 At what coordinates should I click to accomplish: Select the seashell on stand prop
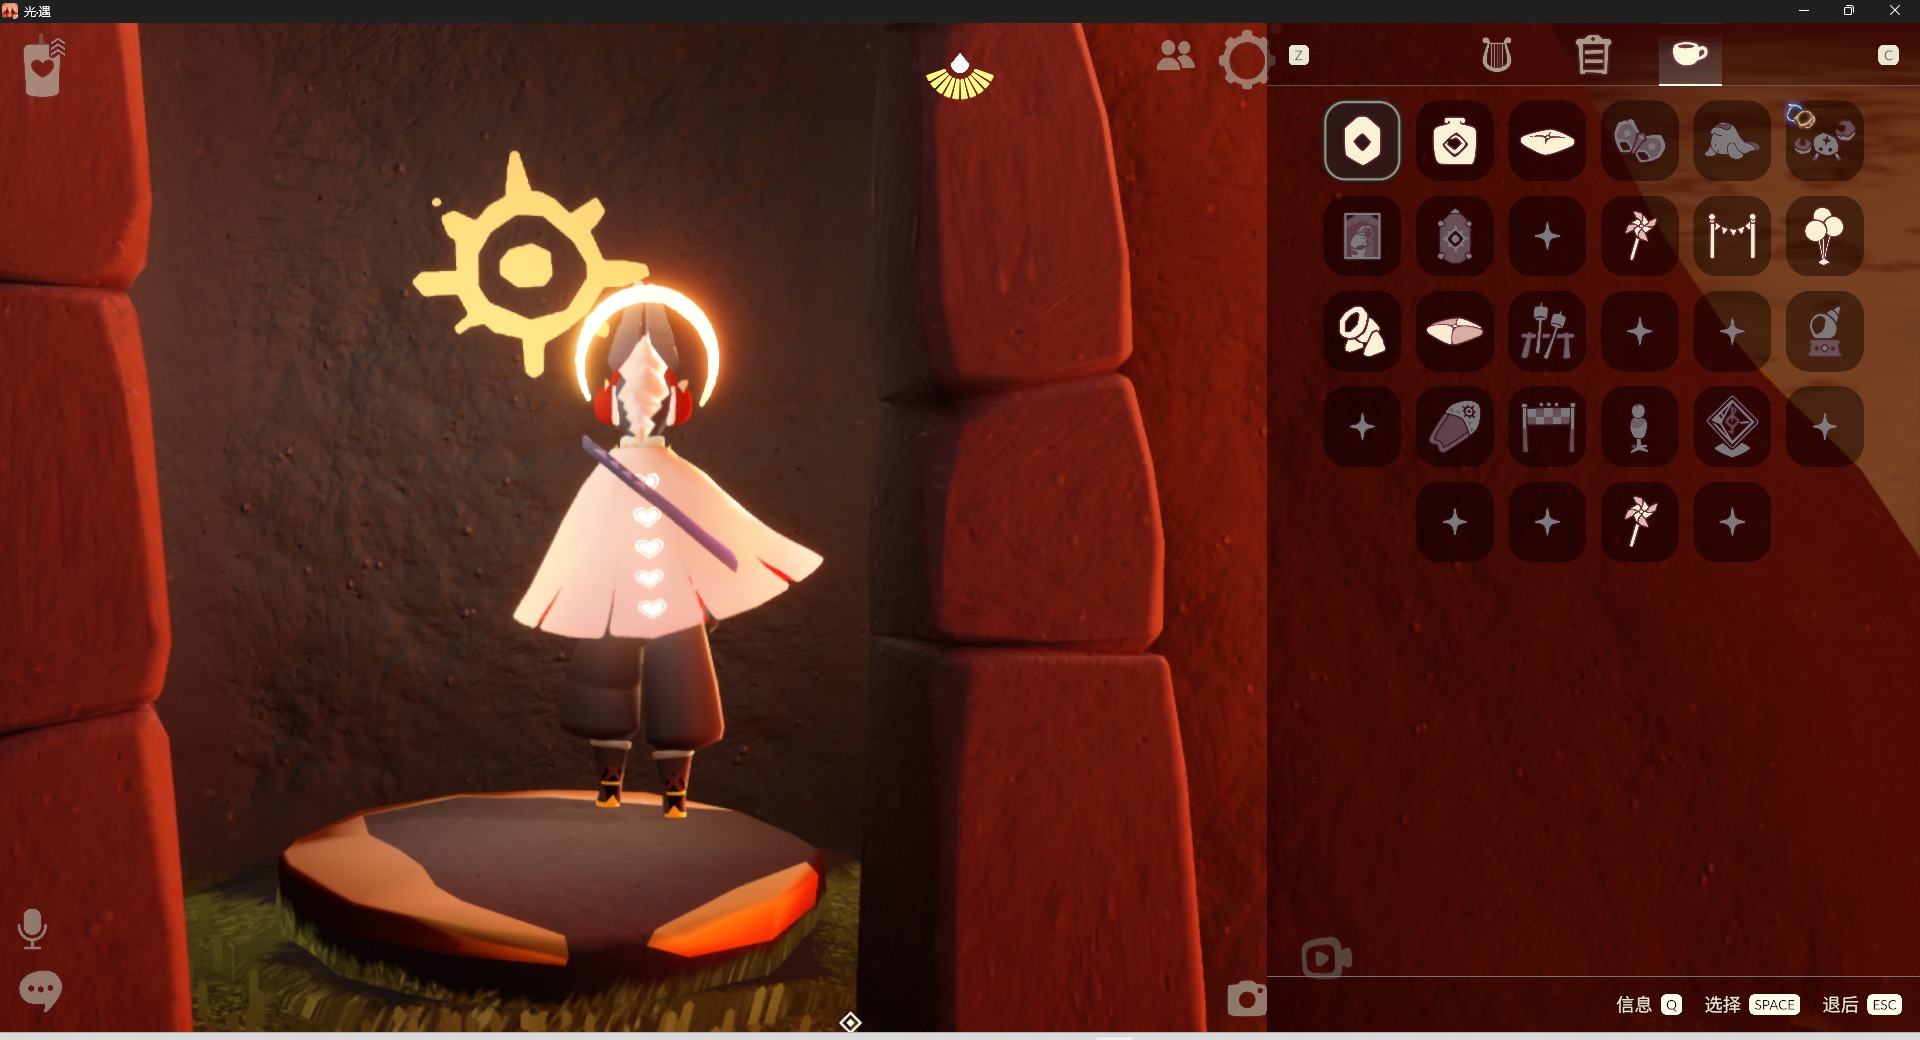pos(1825,331)
